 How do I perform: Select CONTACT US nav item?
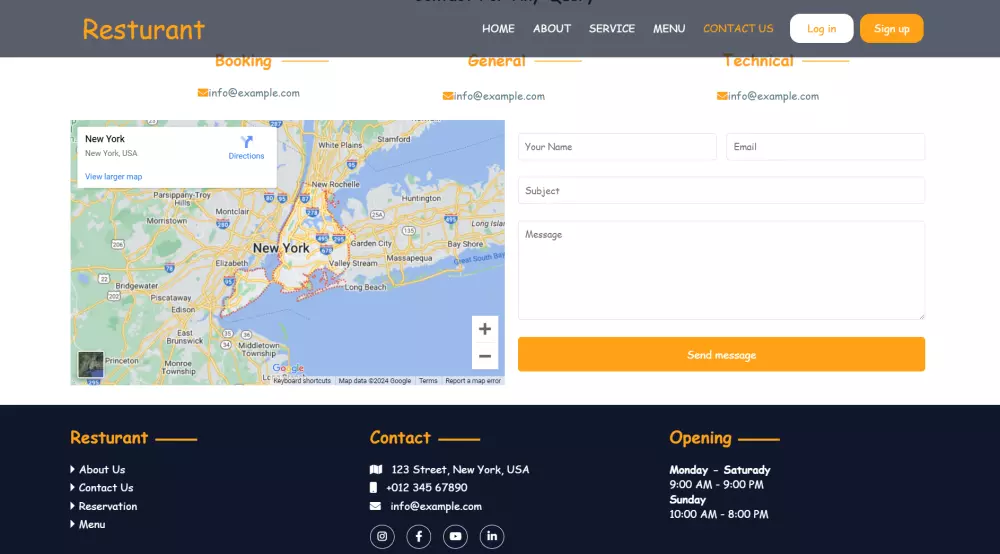[x=738, y=29]
